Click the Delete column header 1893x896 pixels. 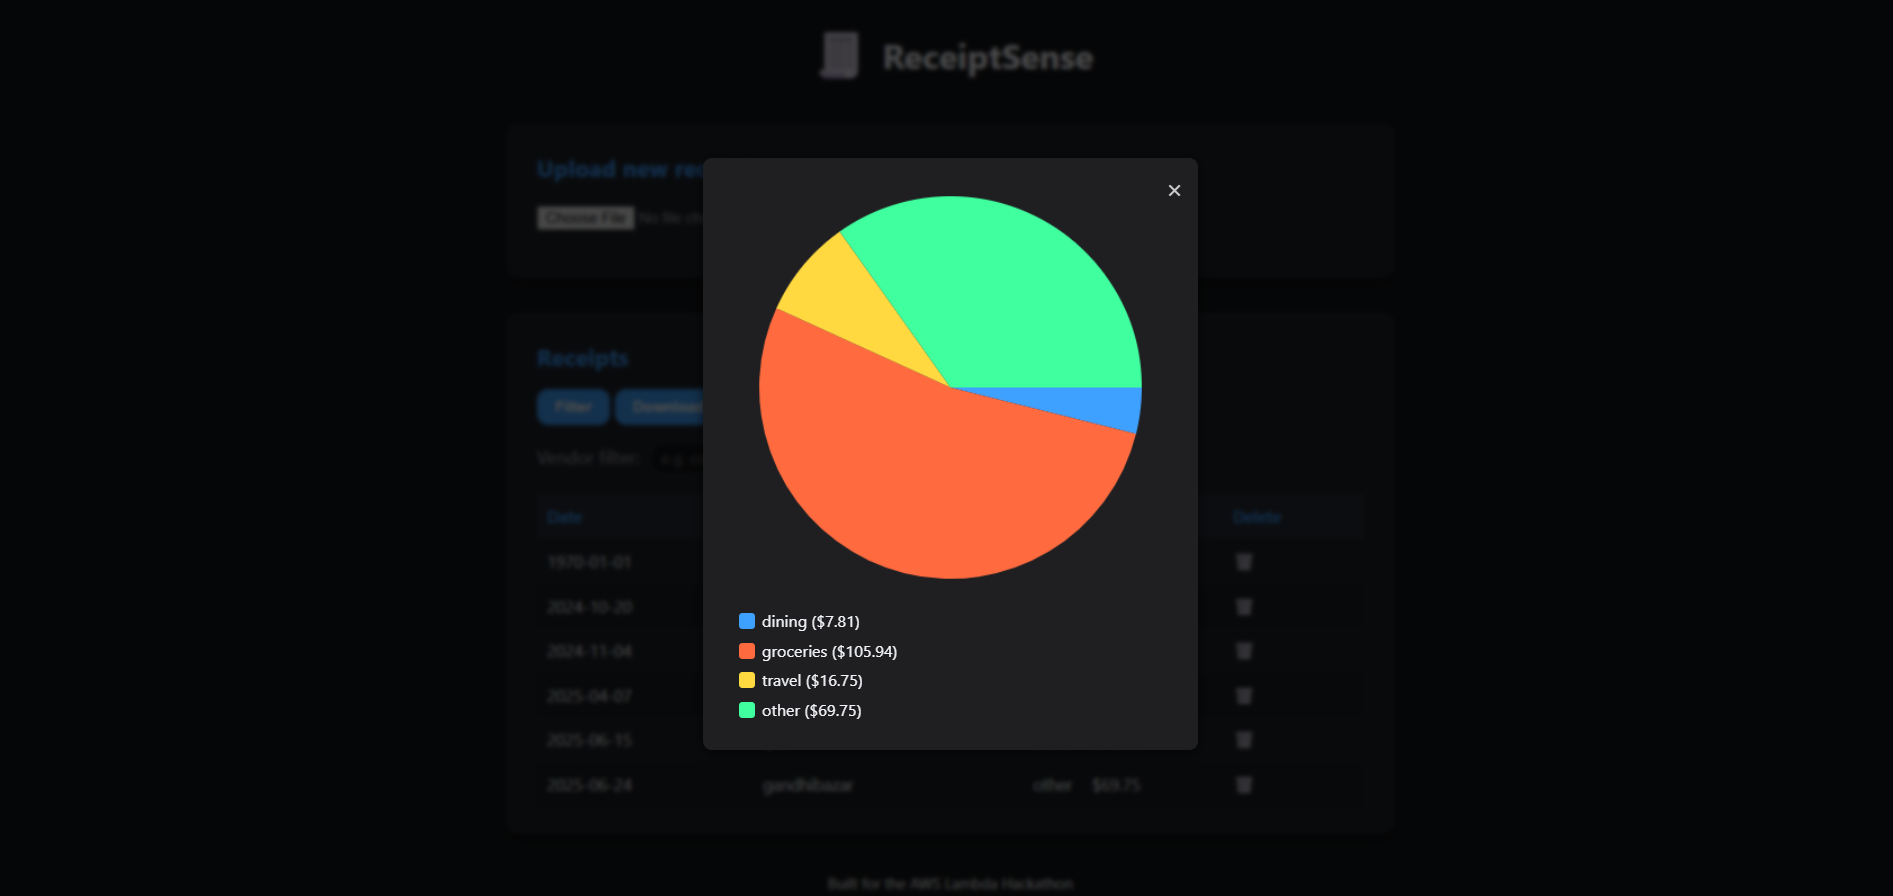(1257, 517)
